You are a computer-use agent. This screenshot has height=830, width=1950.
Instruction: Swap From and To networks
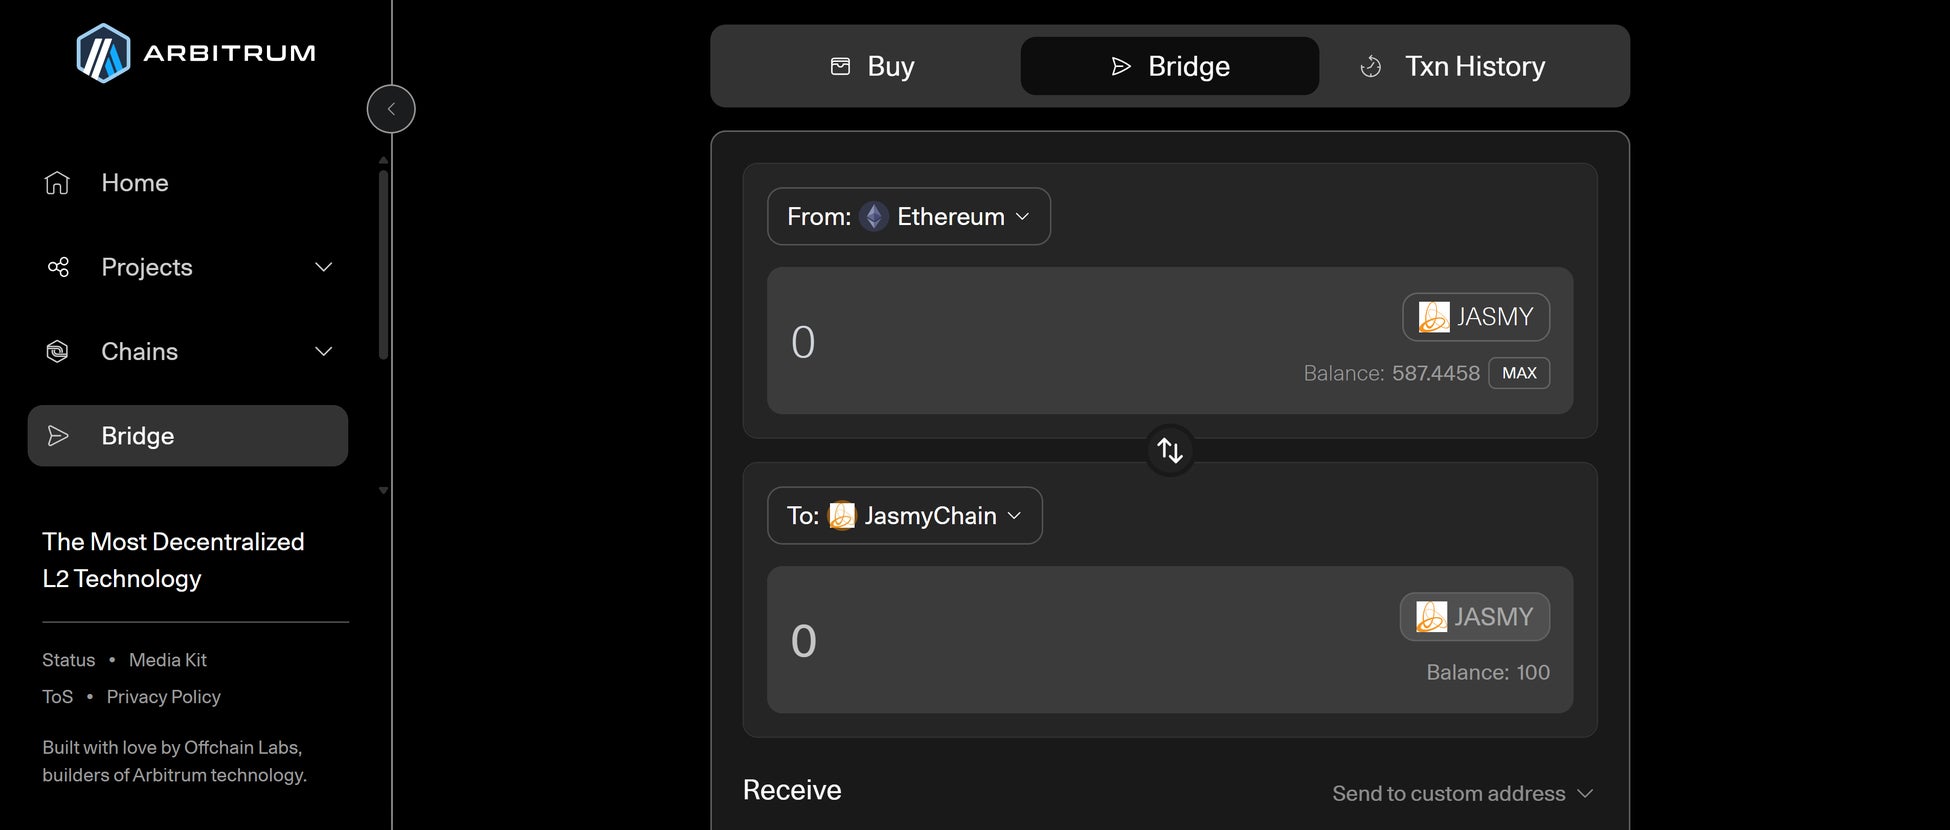coord(1169,451)
